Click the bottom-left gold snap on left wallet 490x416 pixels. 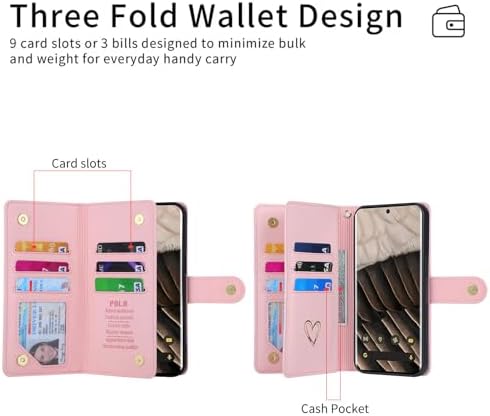click(x=22, y=360)
